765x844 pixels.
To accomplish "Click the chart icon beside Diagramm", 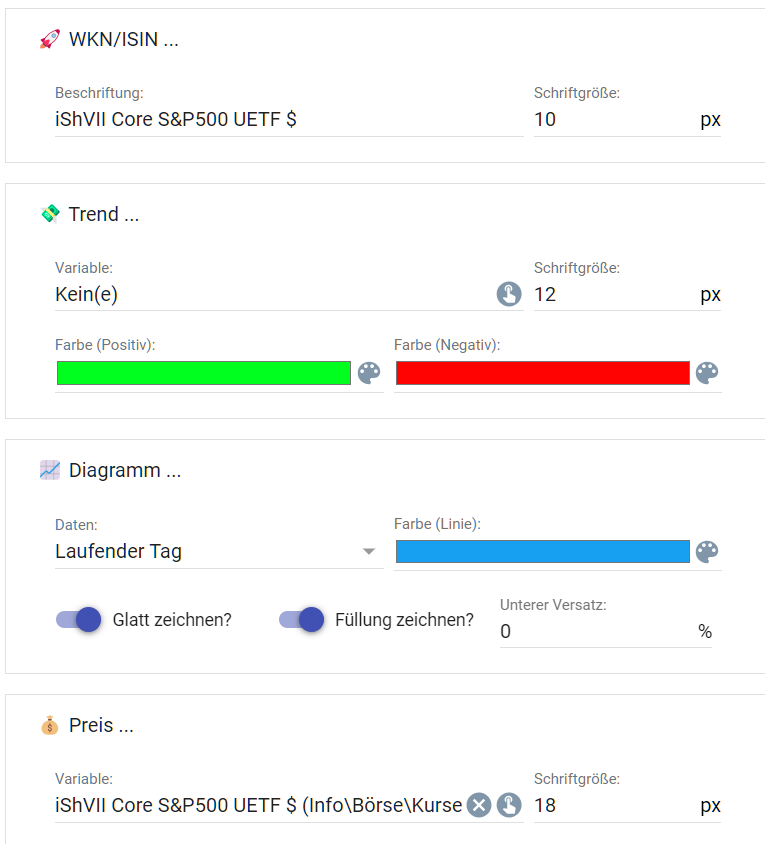I will pos(50,470).
